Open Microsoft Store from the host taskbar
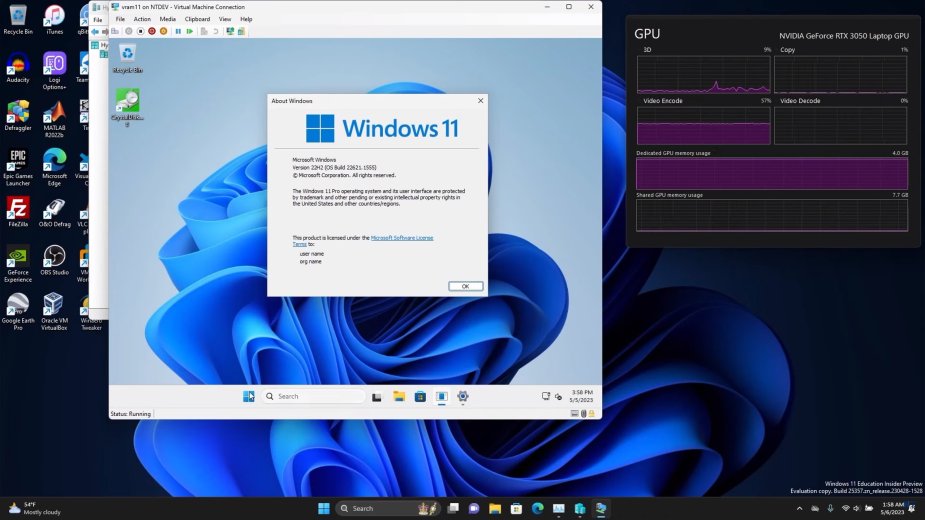Viewport: 925px width, 520px height. pos(516,508)
